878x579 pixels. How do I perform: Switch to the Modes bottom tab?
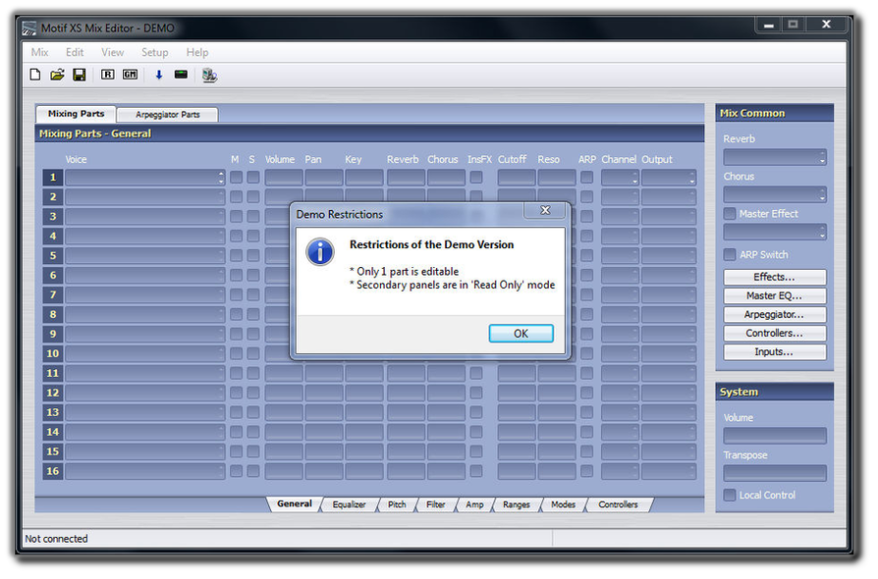[x=563, y=505]
